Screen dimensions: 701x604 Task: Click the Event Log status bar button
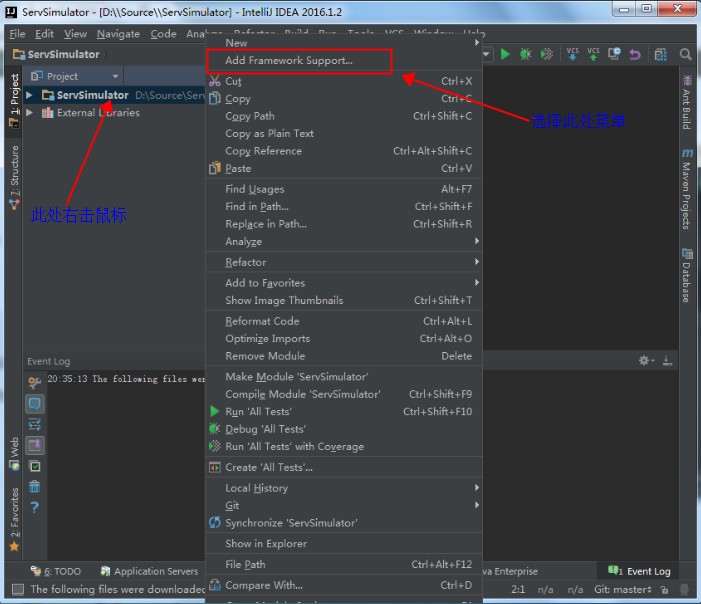coord(639,571)
